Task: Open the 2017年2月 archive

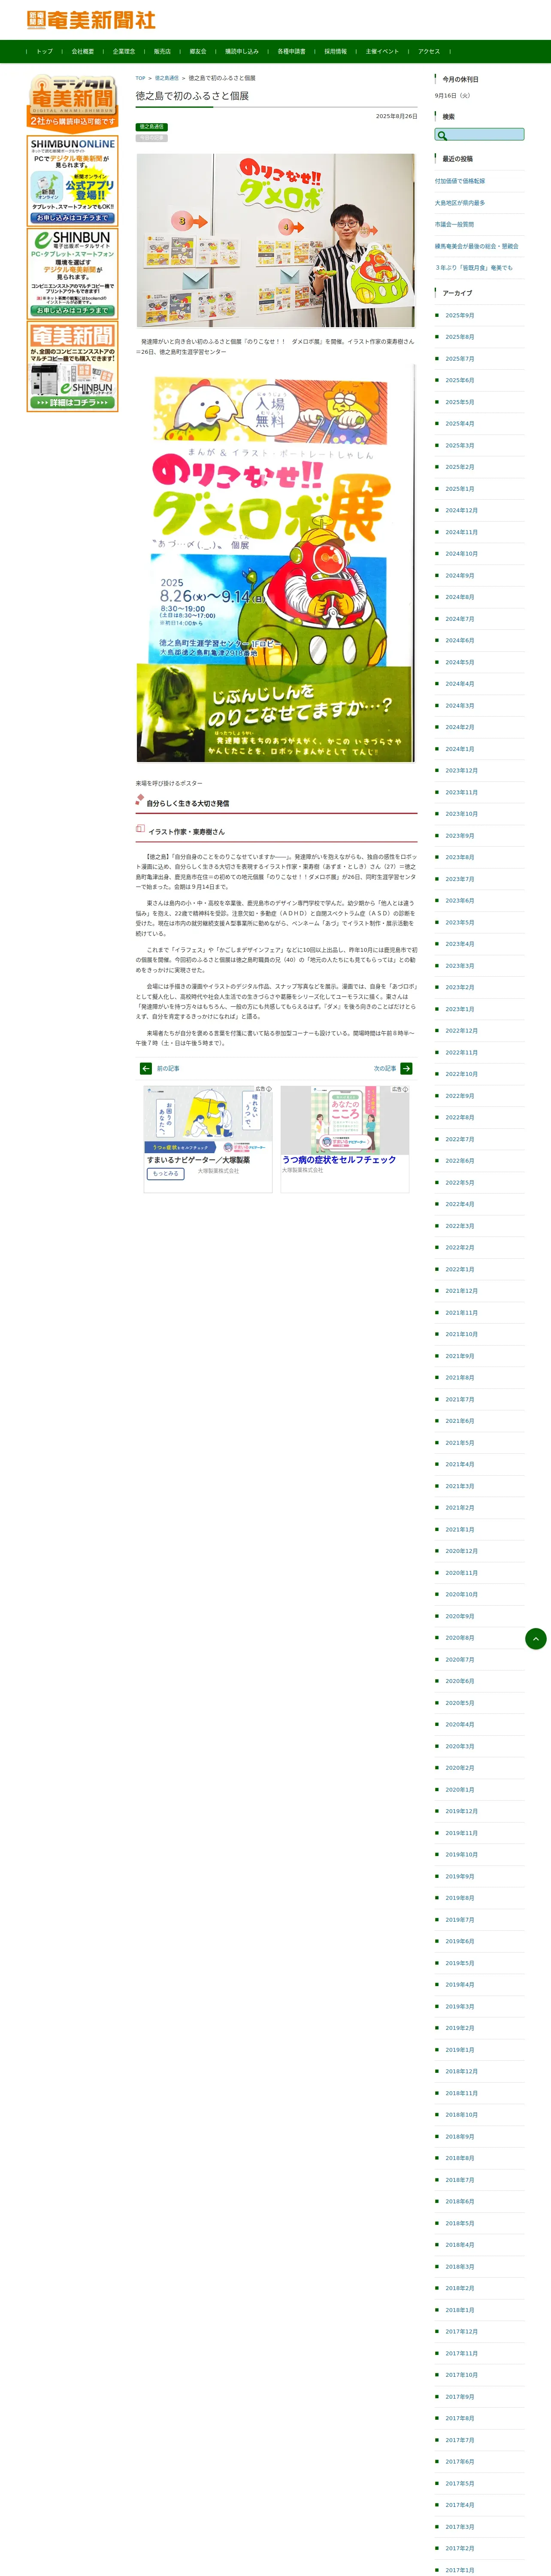Action: coord(460,2549)
